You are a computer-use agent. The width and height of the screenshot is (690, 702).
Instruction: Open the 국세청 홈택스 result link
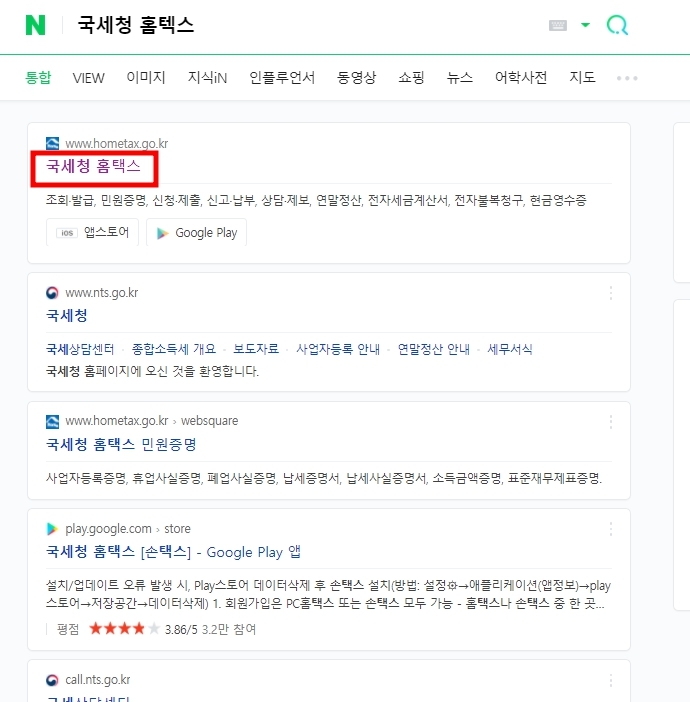click(x=94, y=166)
